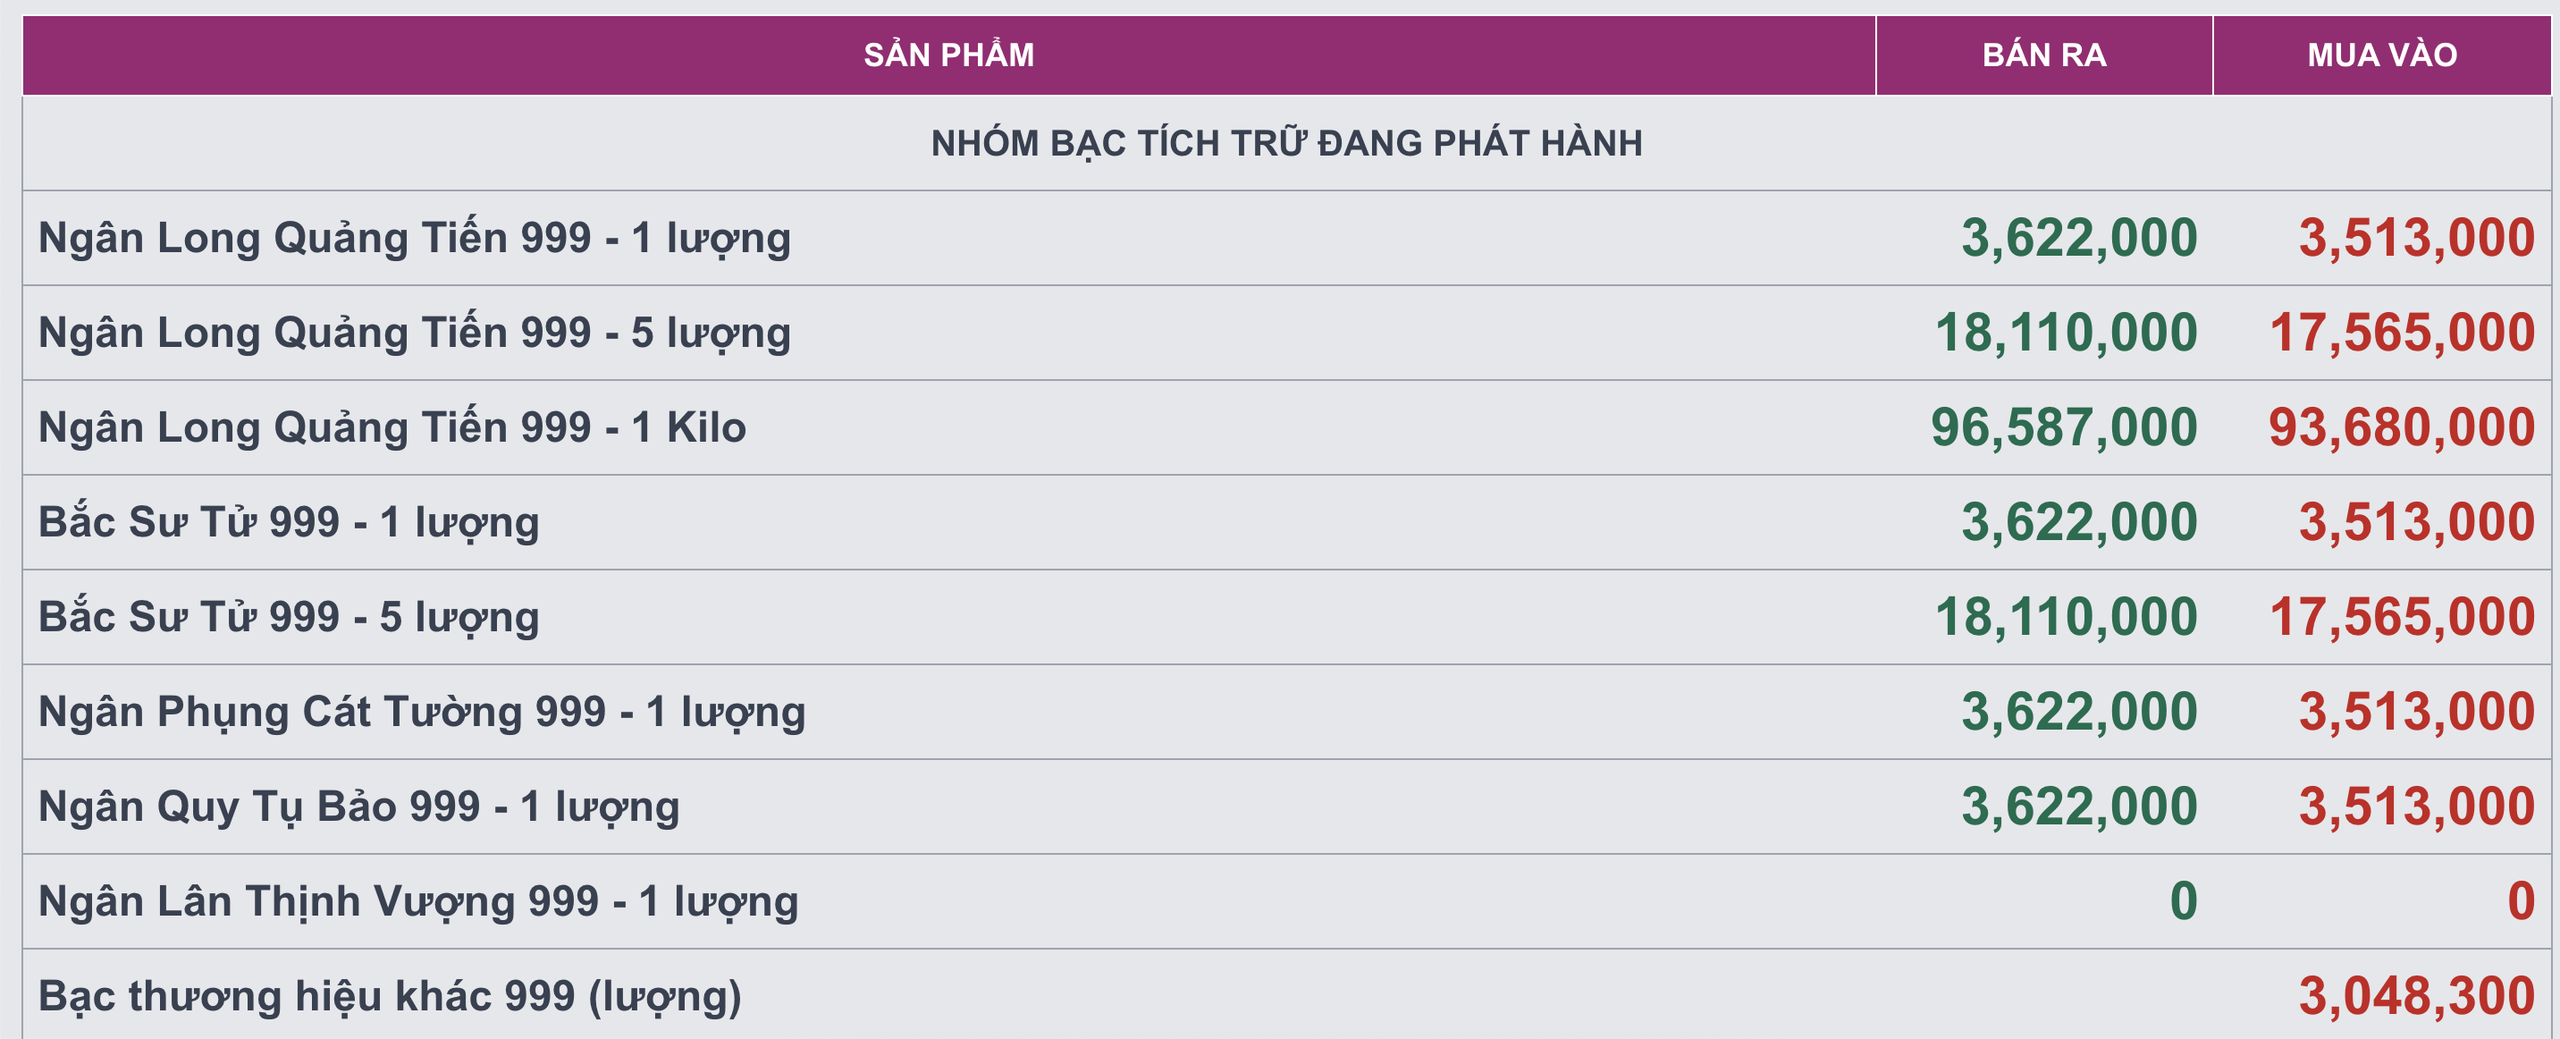Open Bắc Sư Tử 999 - 5 lượng product
This screenshot has height=1039, width=2560.
(288, 617)
